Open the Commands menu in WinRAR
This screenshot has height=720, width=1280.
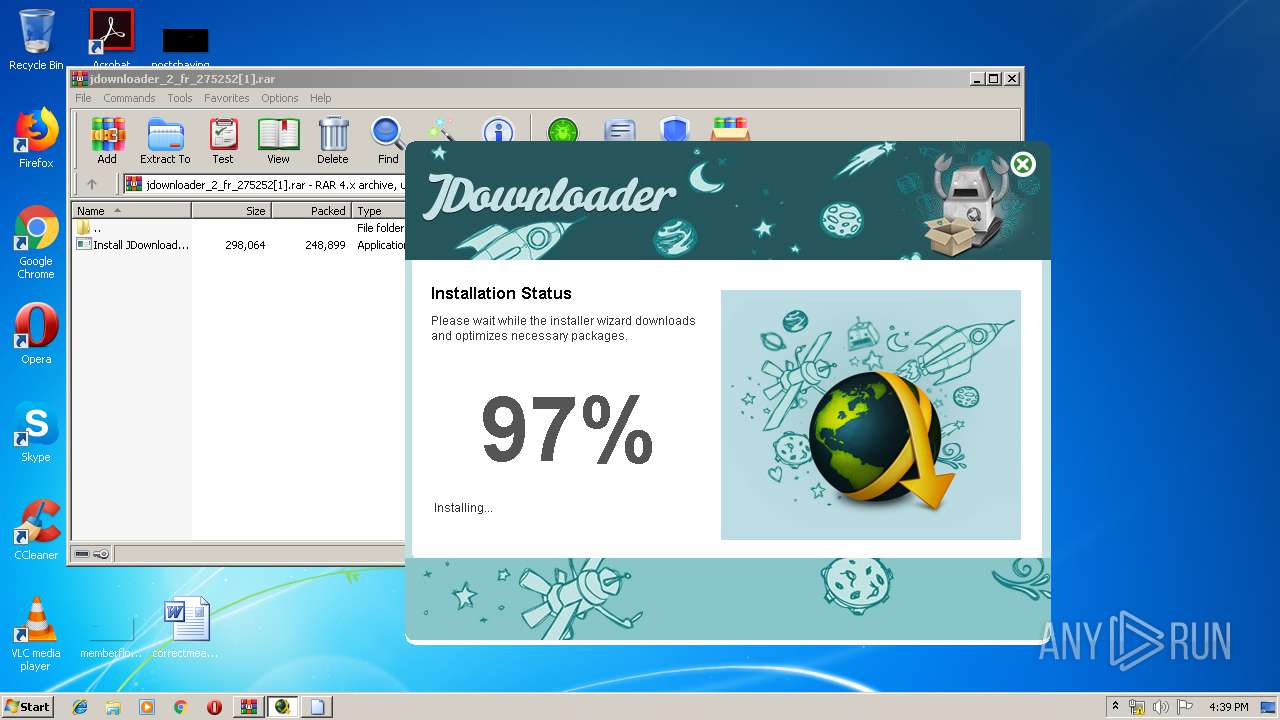pos(129,98)
